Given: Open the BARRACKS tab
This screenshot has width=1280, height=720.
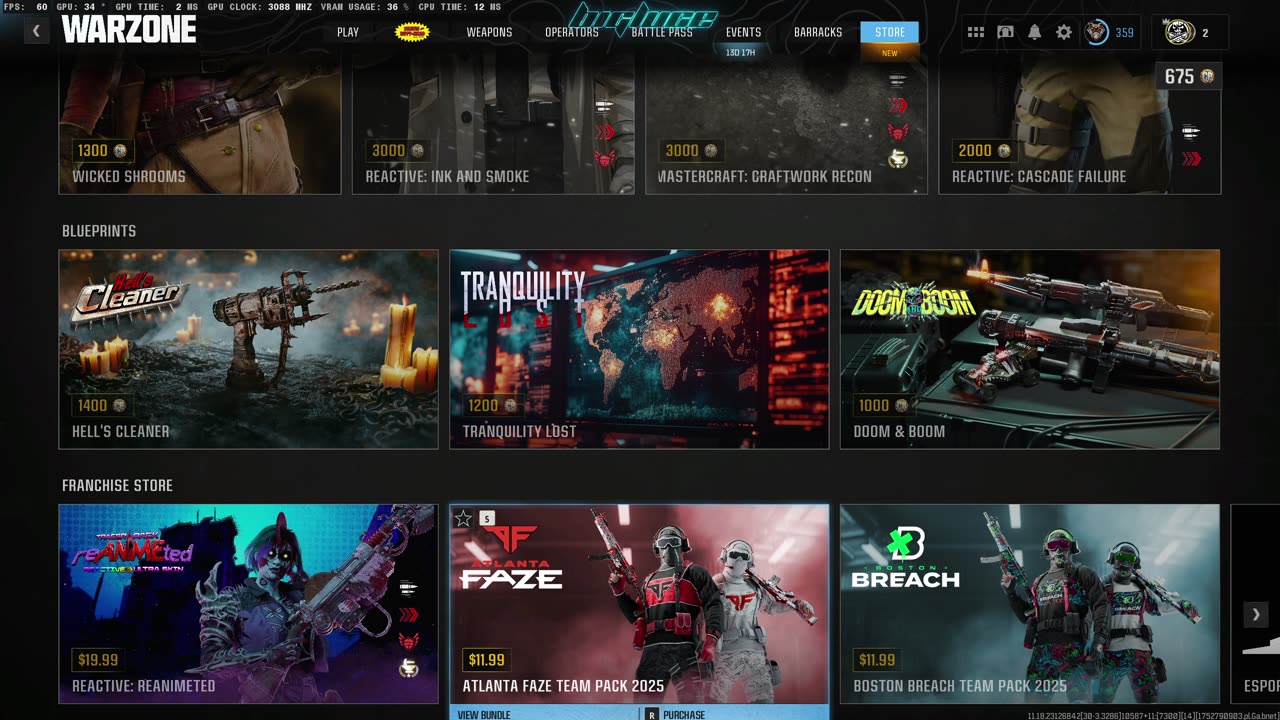Looking at the screenshot, I should [x=818, y=32].
